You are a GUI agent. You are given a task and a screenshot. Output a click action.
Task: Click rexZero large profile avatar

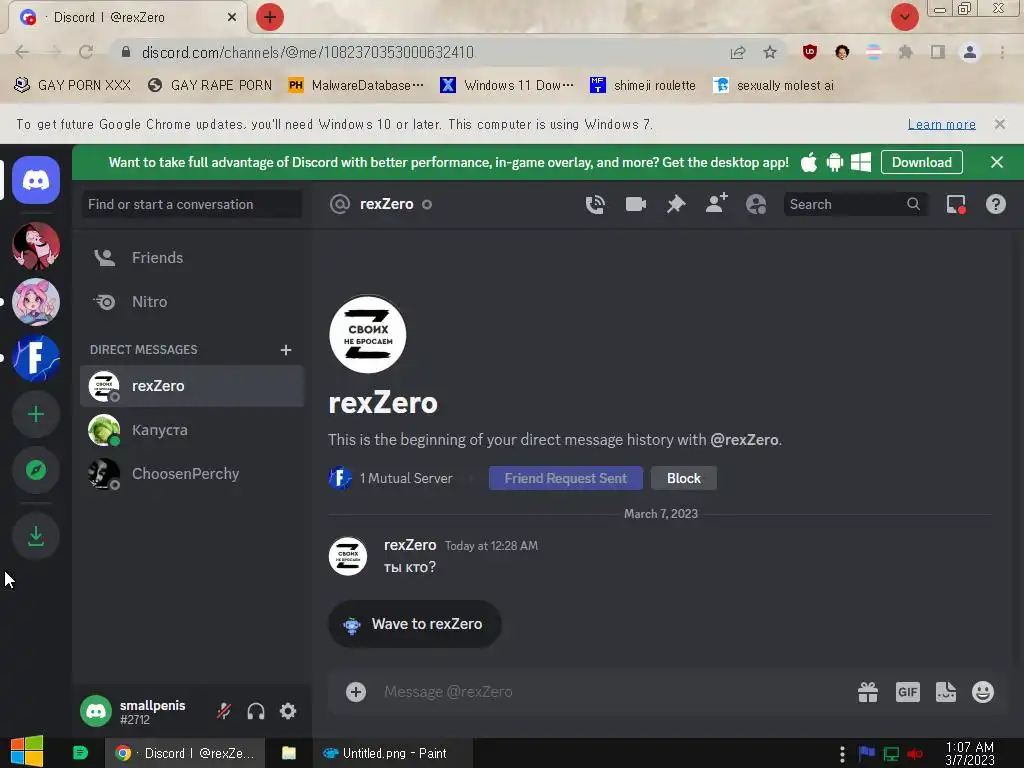[x=368, y=334]
